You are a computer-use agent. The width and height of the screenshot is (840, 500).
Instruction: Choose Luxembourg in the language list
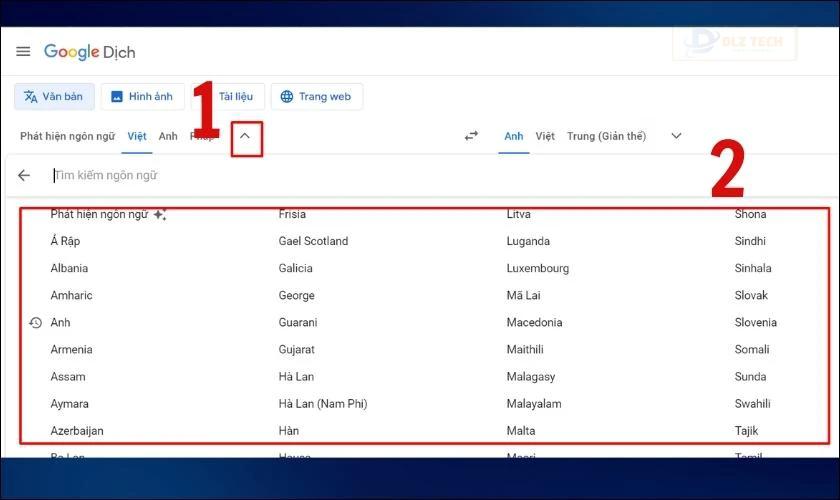[x=537, y=268]
